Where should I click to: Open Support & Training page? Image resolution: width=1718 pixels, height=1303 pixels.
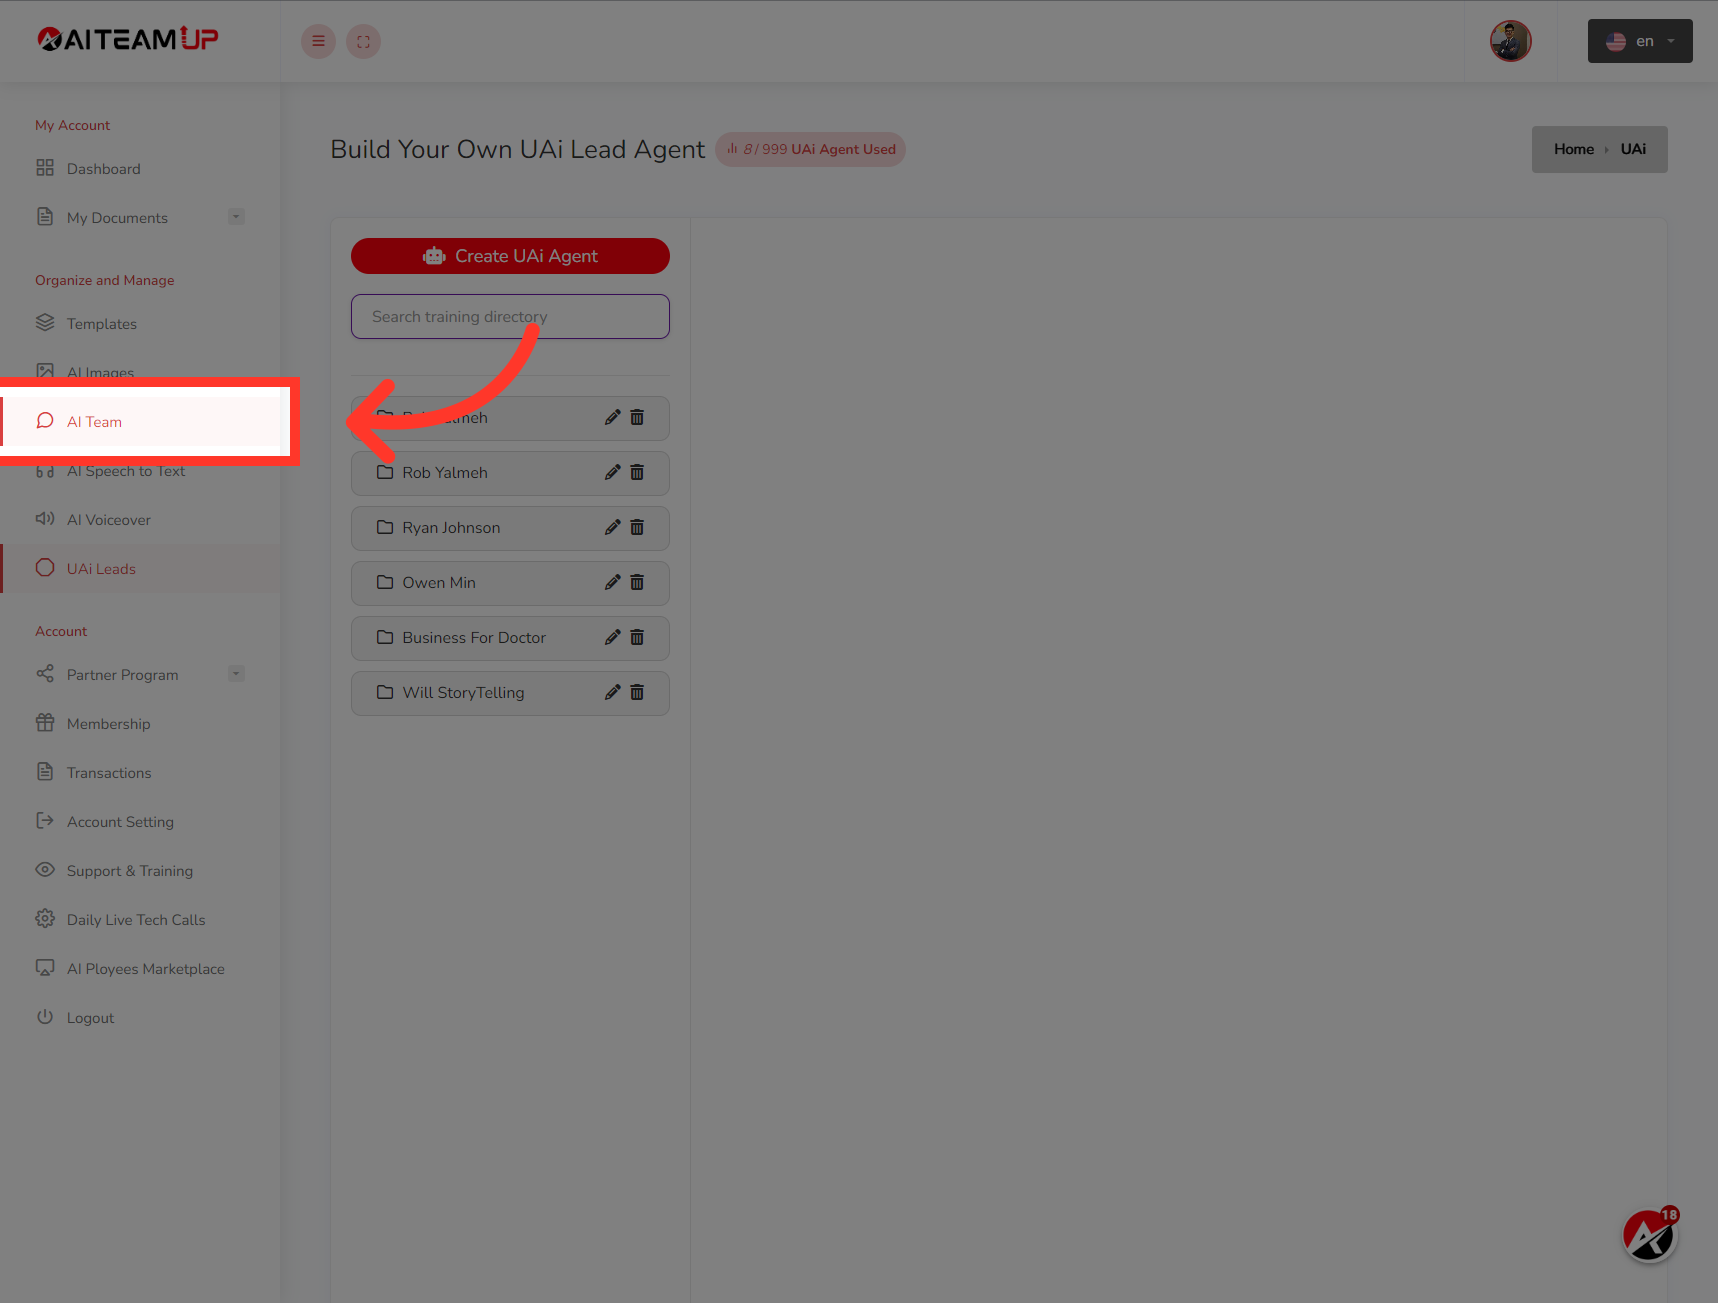click(140, 871)
